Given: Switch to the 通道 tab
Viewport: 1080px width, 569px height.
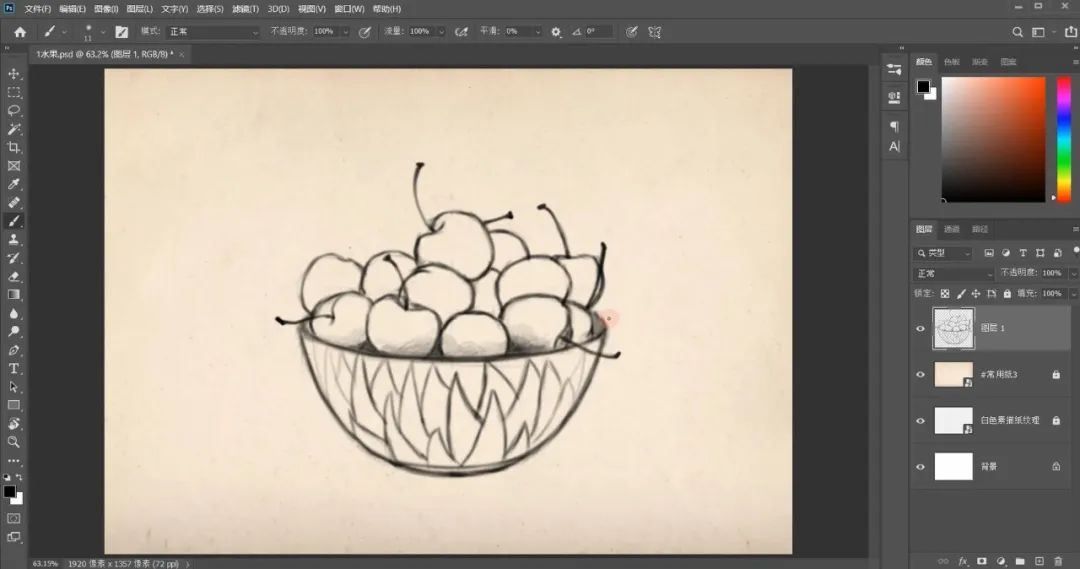Looking at the screenshot, I should (952, 229).
